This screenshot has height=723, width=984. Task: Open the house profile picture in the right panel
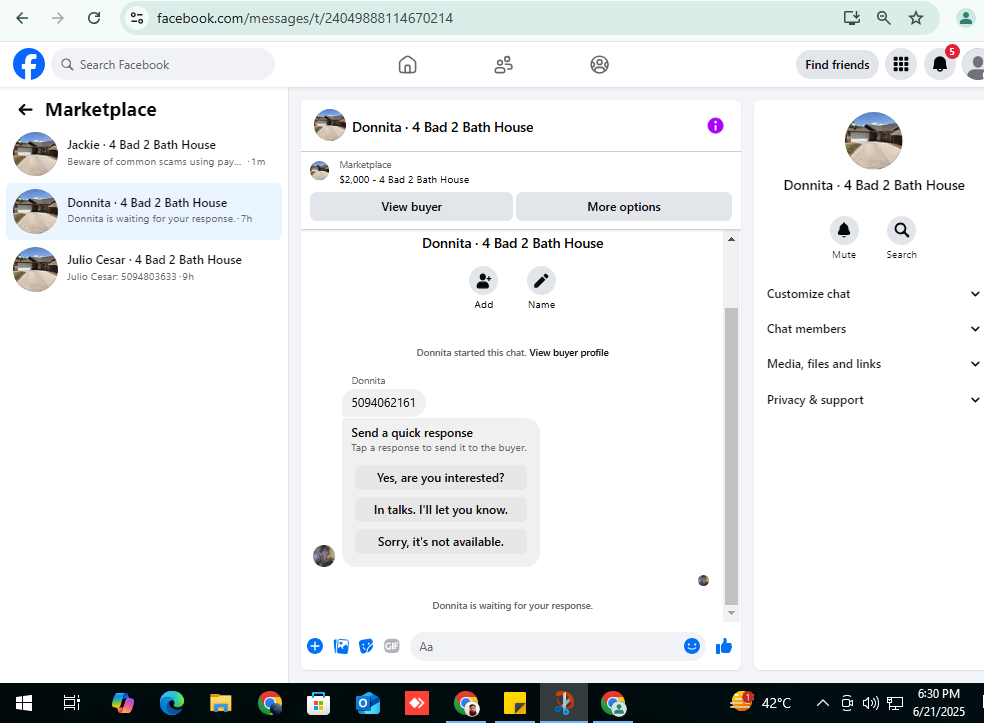873,141
